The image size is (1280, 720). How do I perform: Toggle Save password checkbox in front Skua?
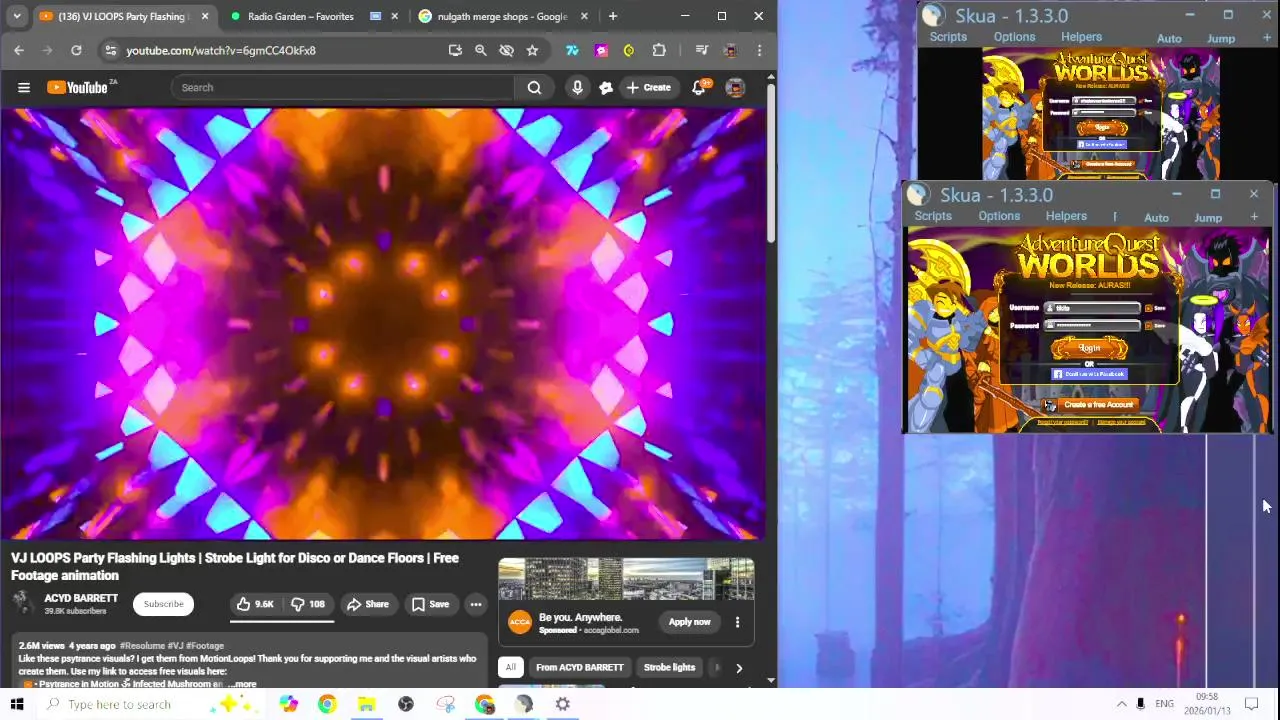[x=1148, y=325]
